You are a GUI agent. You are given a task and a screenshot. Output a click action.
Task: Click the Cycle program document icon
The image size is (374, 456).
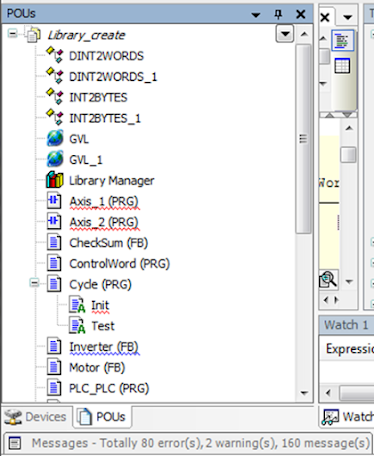click(54, 284)
